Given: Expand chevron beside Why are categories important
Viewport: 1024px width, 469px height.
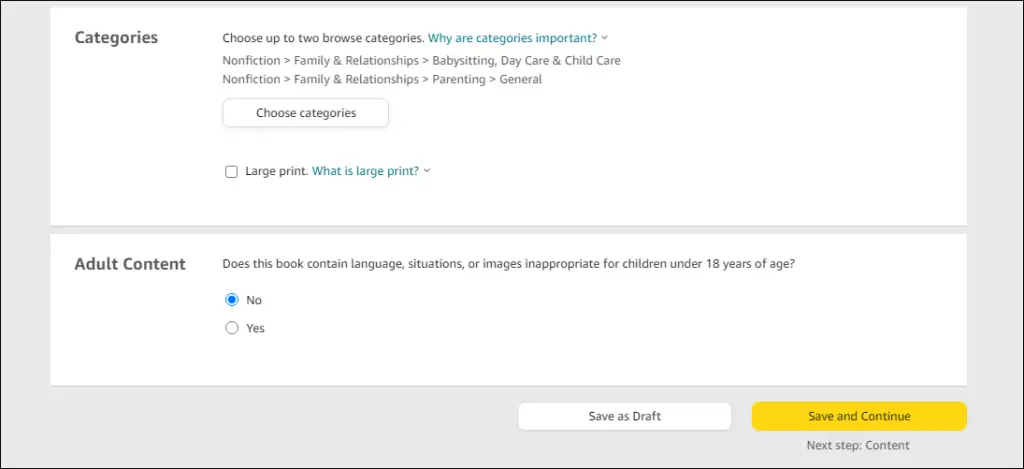Looking at the screenshot, I should tap(605, 38).
